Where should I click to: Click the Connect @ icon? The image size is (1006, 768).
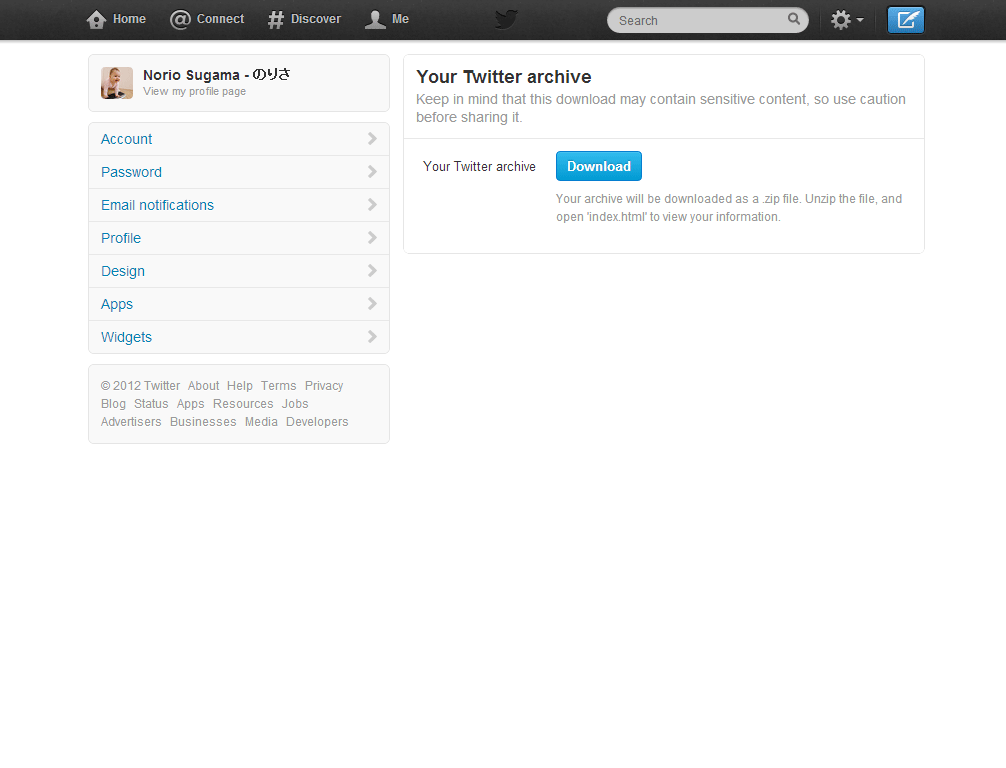pos(180,20)
